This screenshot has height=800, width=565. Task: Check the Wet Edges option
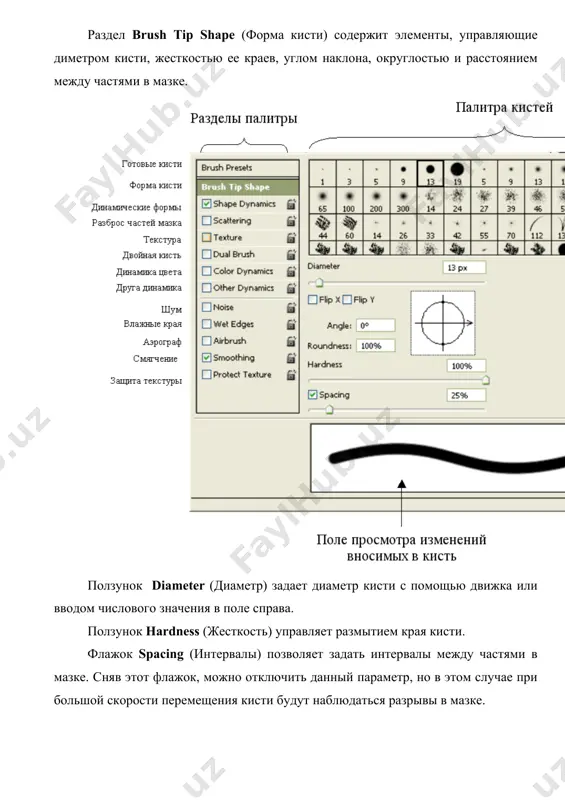206,324
